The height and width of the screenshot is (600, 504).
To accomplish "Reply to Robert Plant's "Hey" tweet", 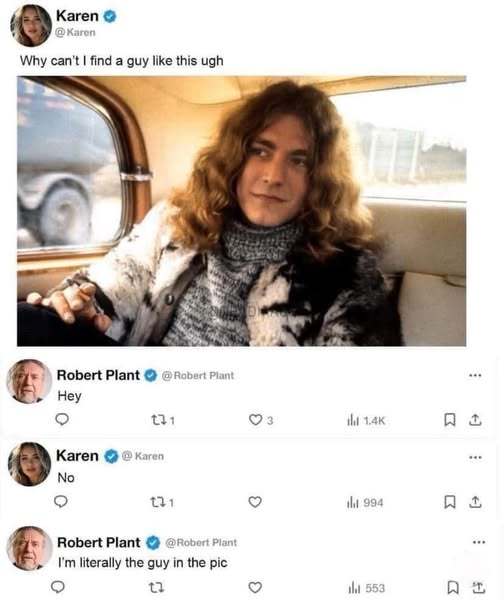I will click(x=62, y=419).
